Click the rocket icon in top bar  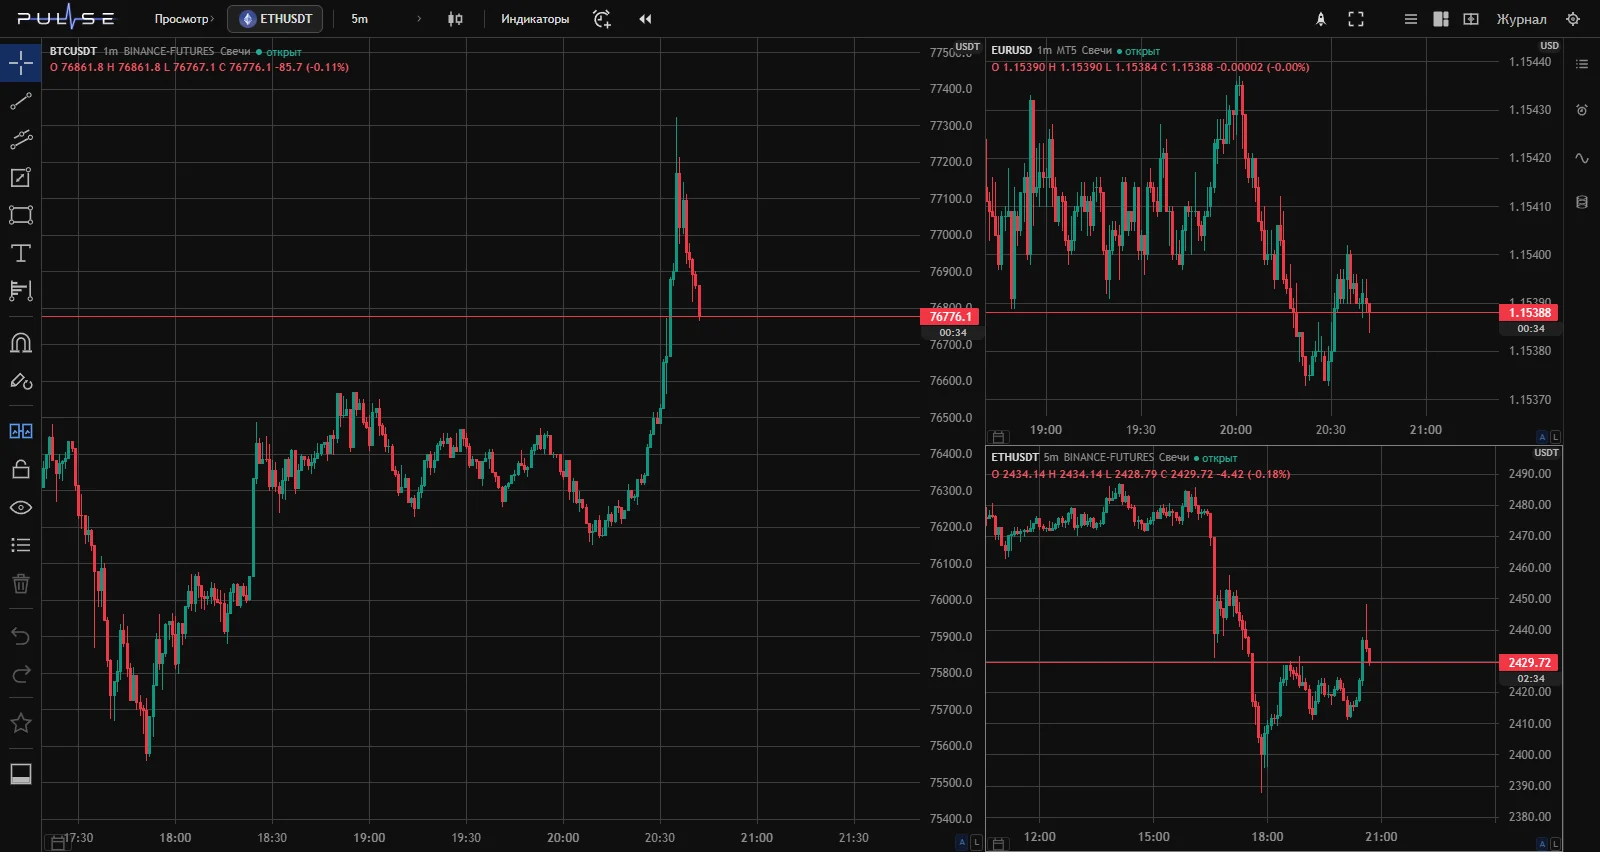(1321, 19)
